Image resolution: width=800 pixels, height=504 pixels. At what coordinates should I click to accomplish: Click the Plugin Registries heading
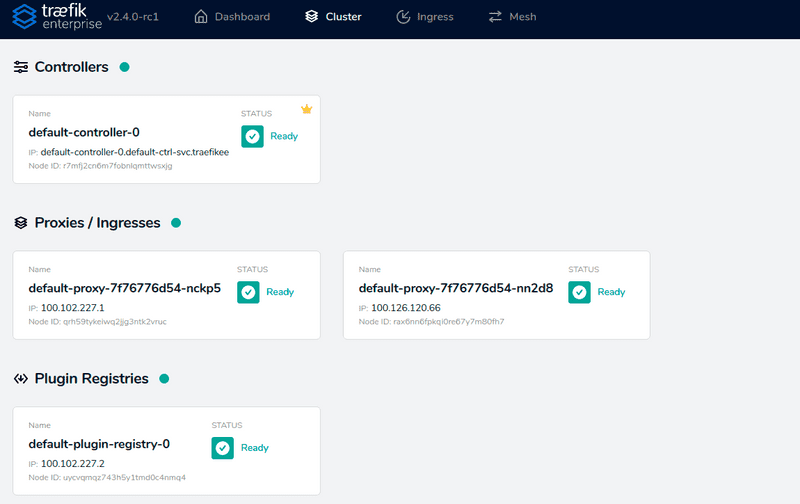(x=91, y=379)
